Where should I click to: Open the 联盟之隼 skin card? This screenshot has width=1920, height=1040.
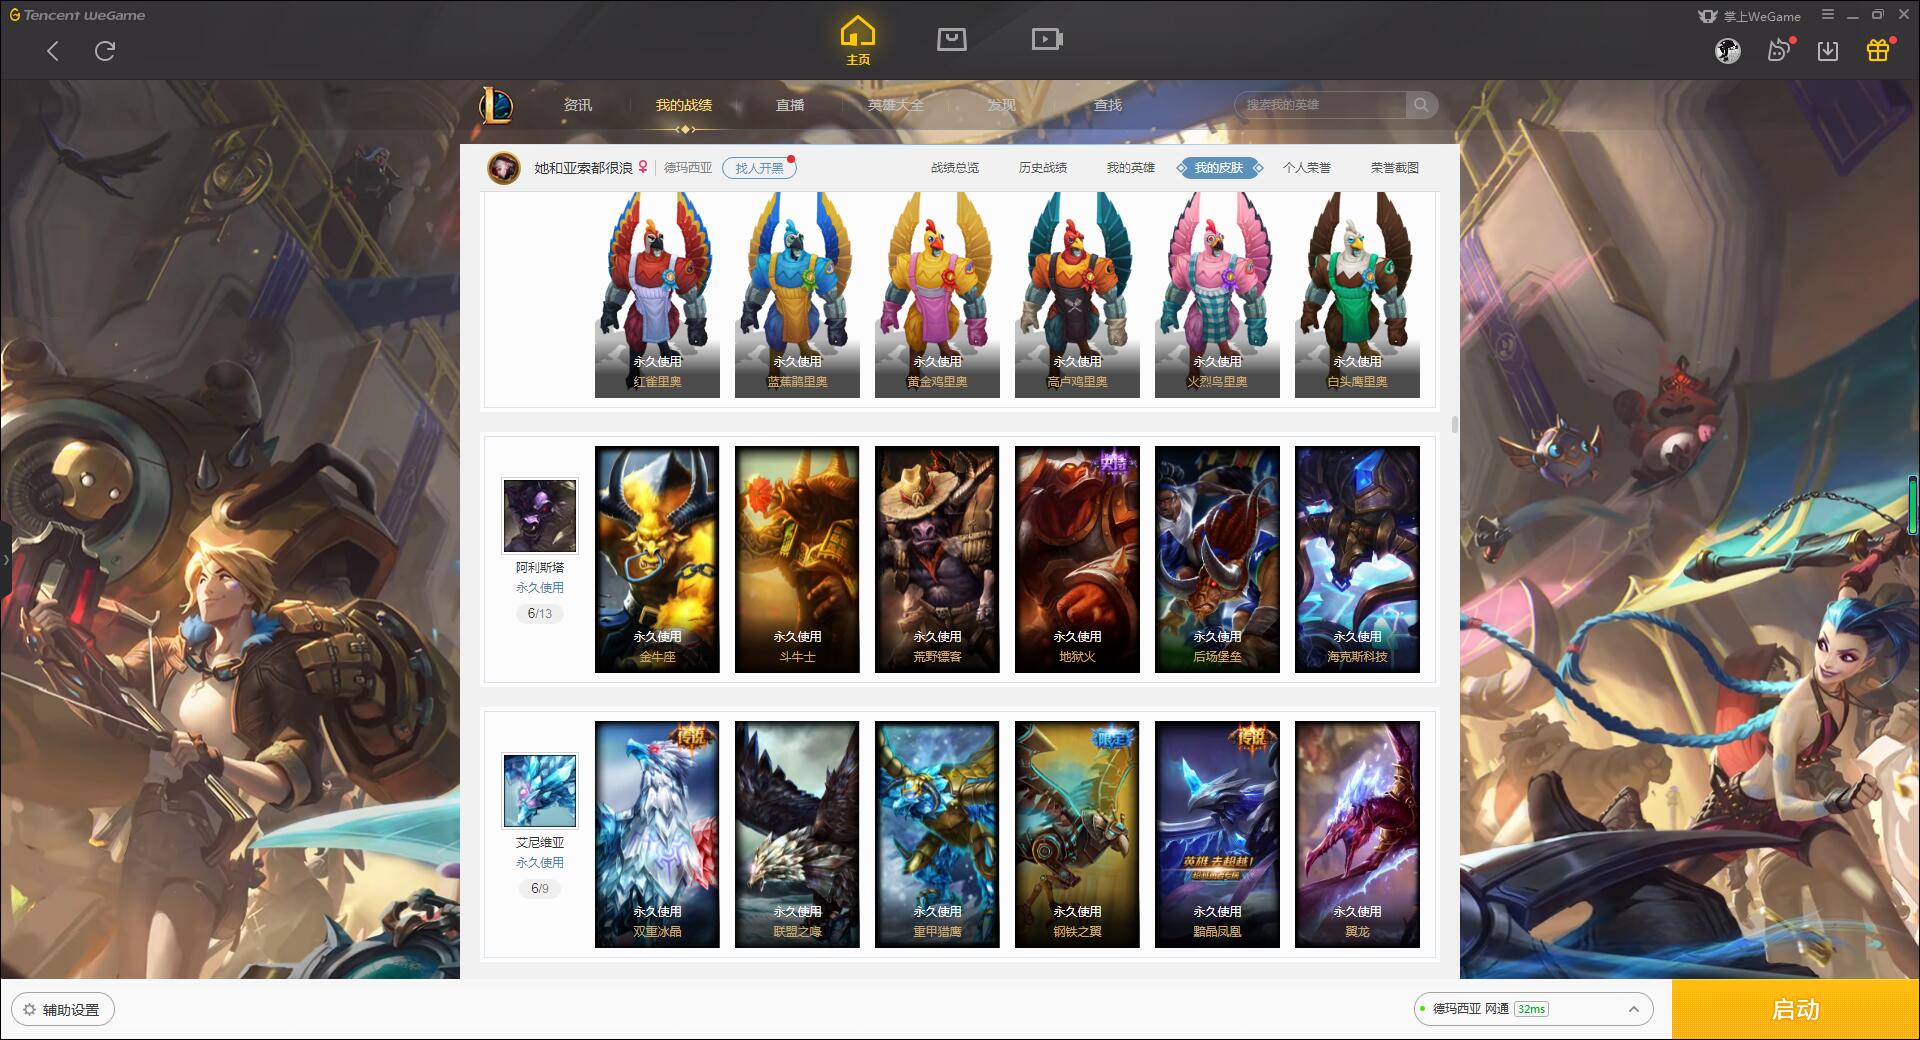click(x=797, y=834)
